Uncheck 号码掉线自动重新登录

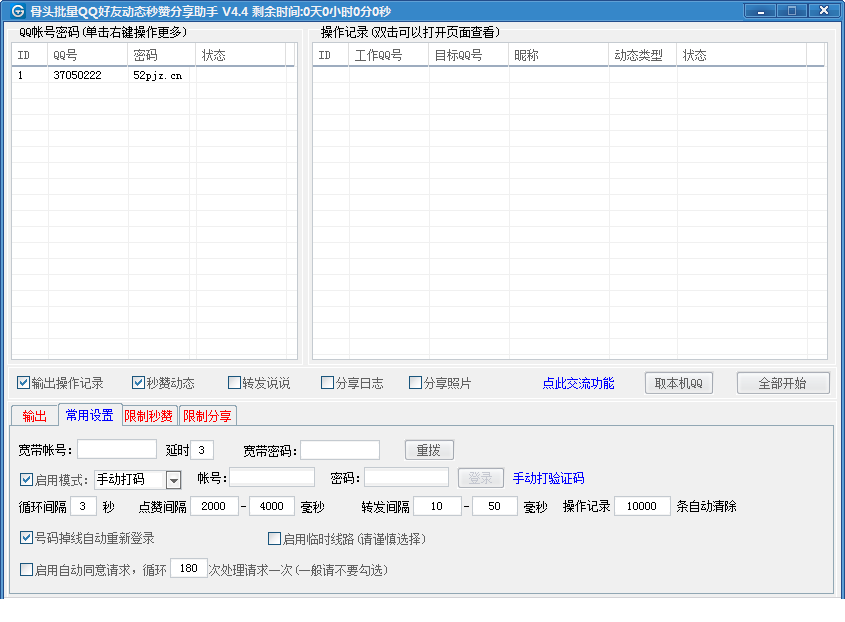(x=26, y=537)
